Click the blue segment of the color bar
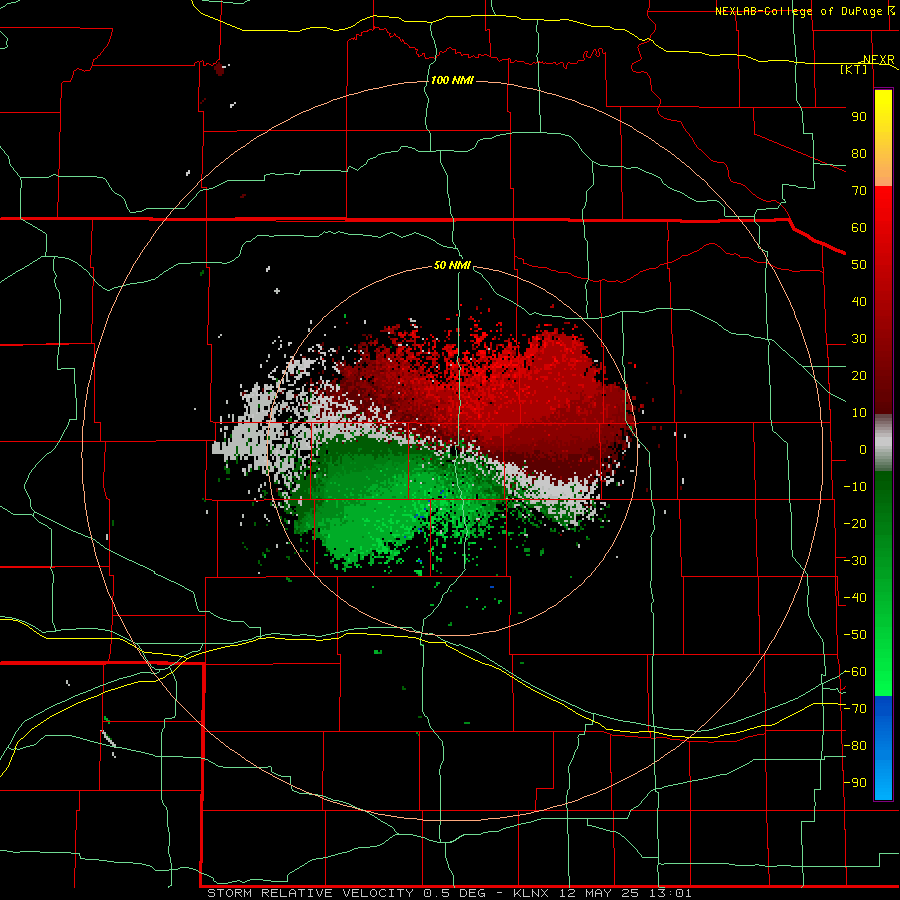The width and height of the screenshot is (900, 900). pos(883,748)
